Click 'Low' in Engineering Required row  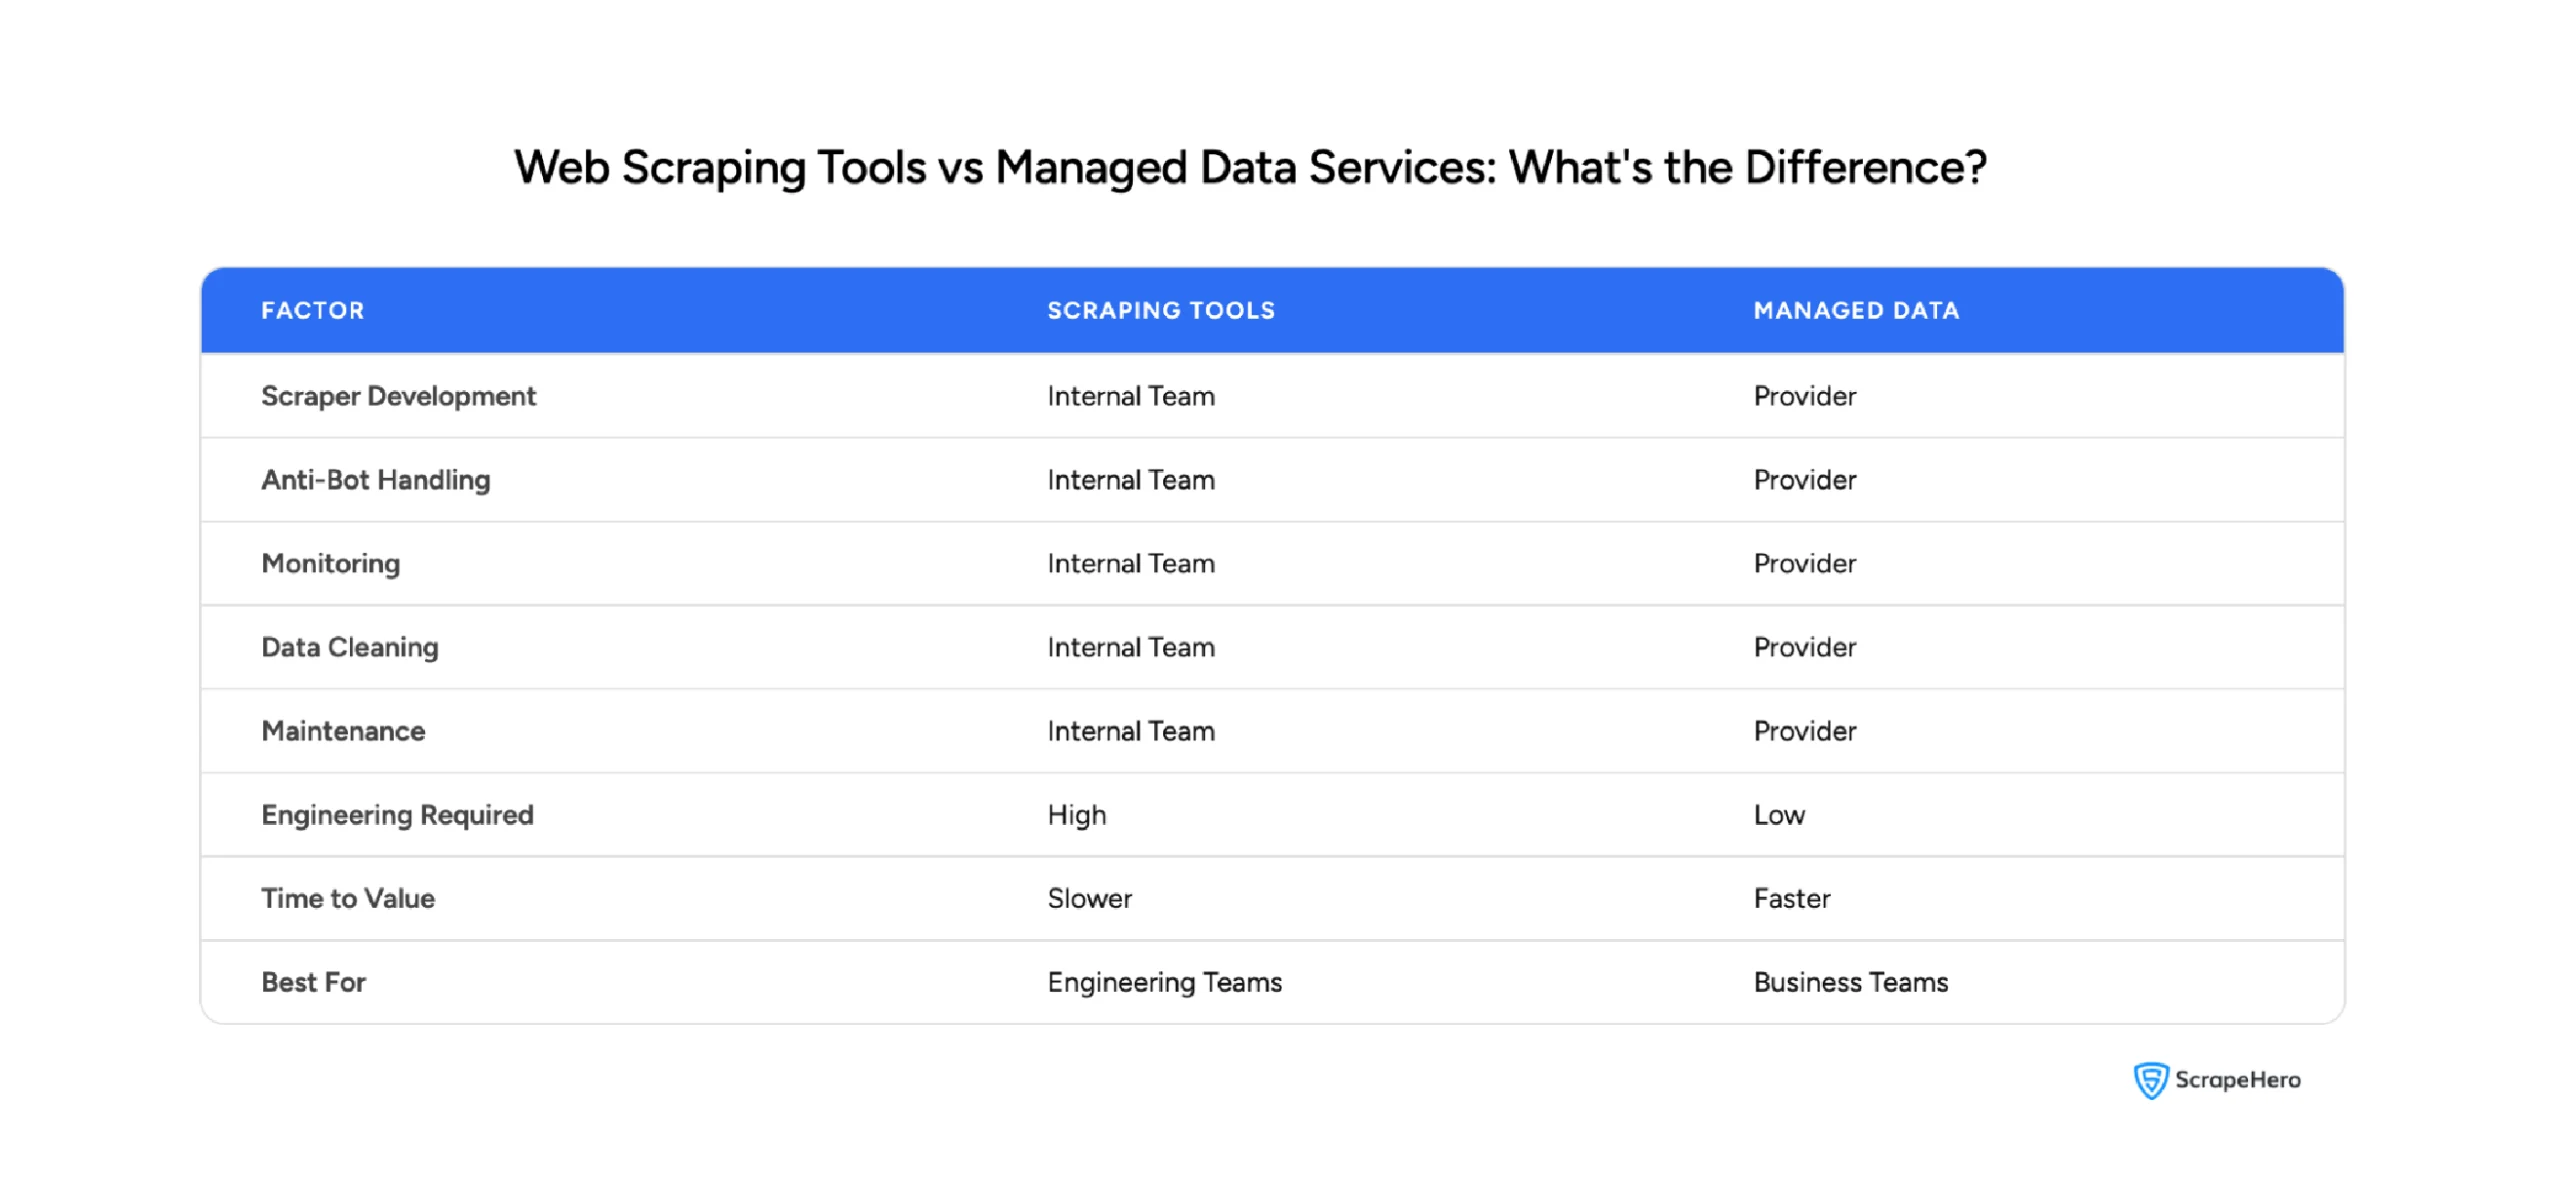(1779, 815)
